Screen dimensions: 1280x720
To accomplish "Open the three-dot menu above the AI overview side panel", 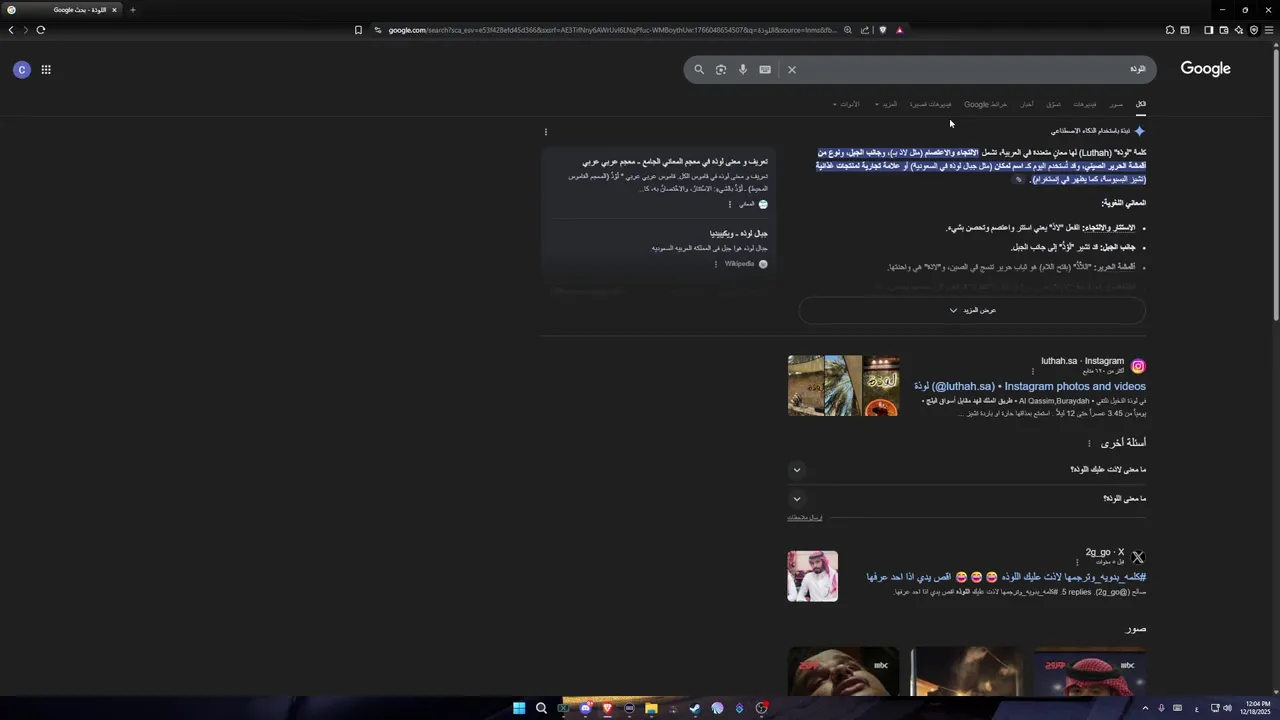I will tap(546, 132).
